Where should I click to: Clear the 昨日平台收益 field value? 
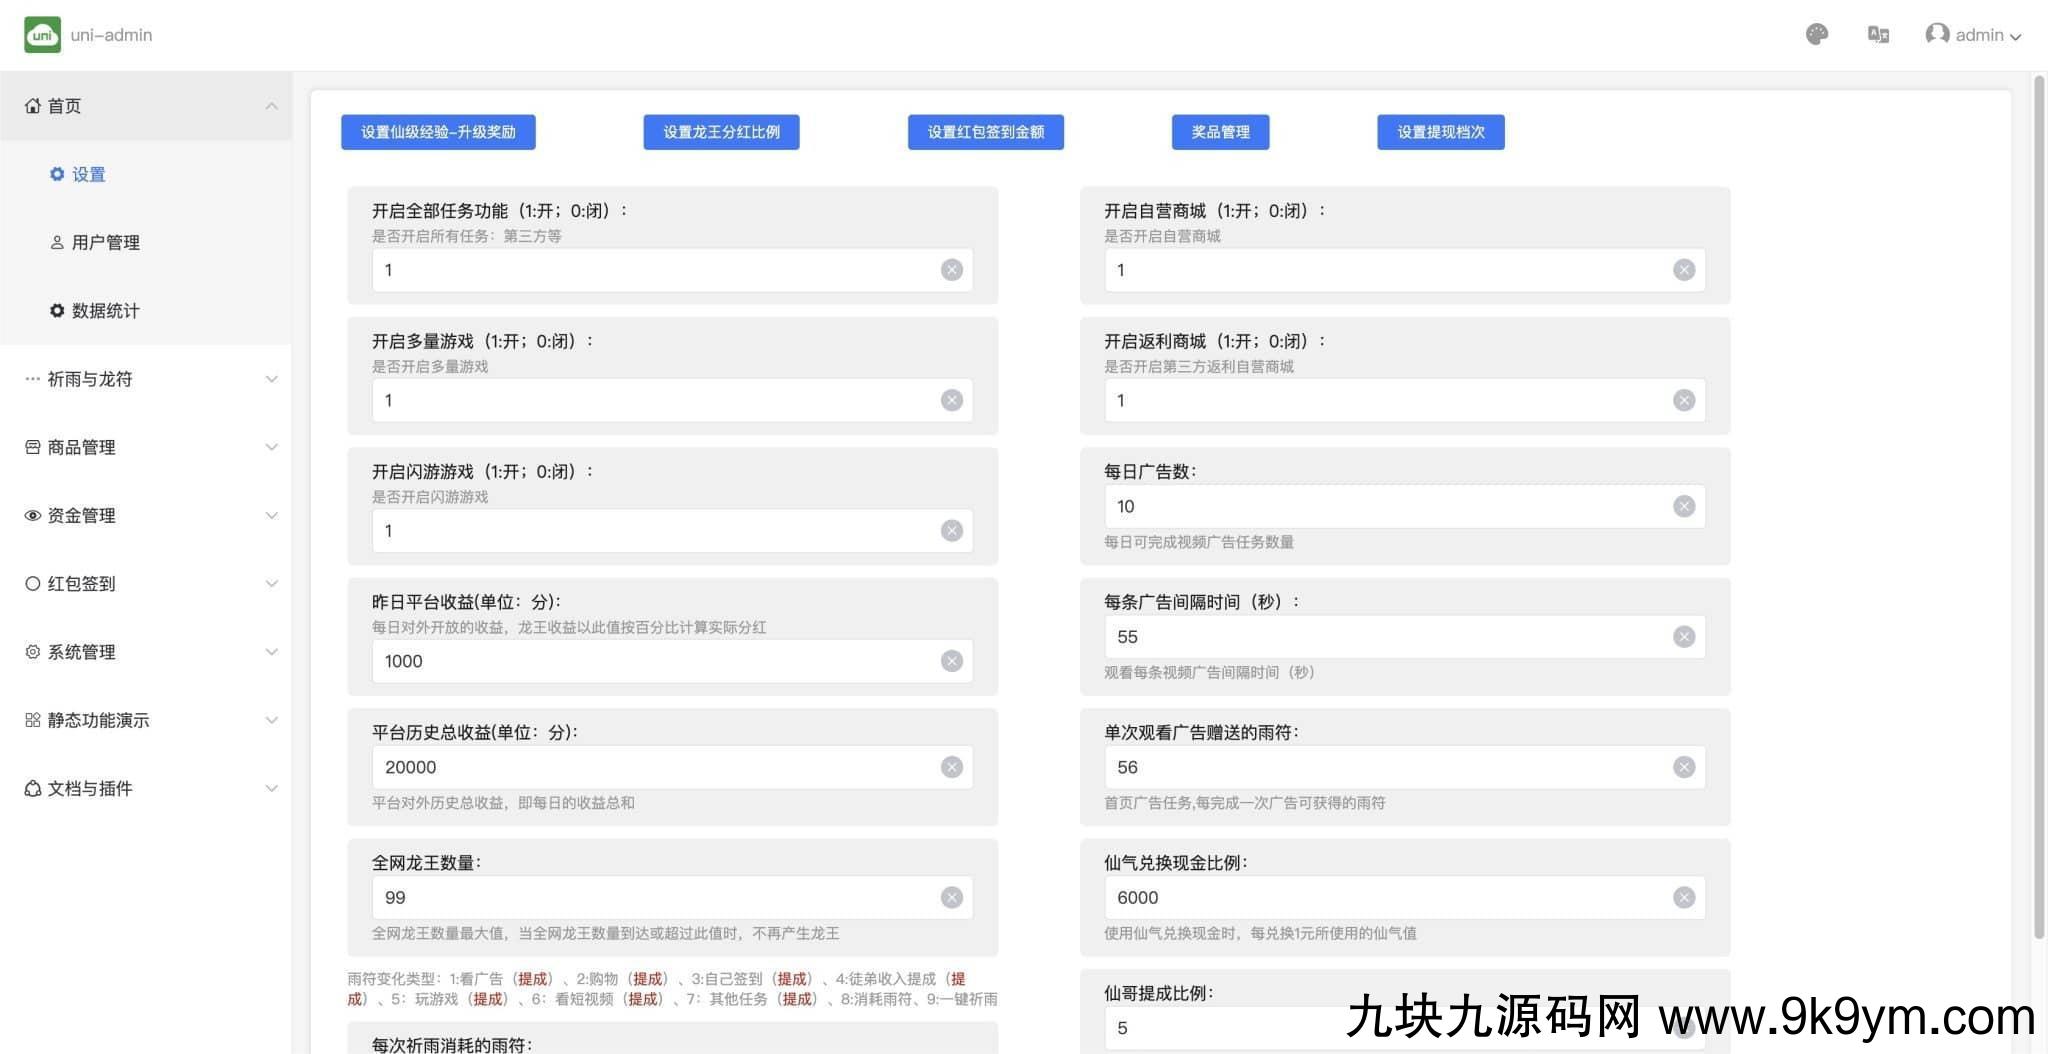[x=951, y=661]
